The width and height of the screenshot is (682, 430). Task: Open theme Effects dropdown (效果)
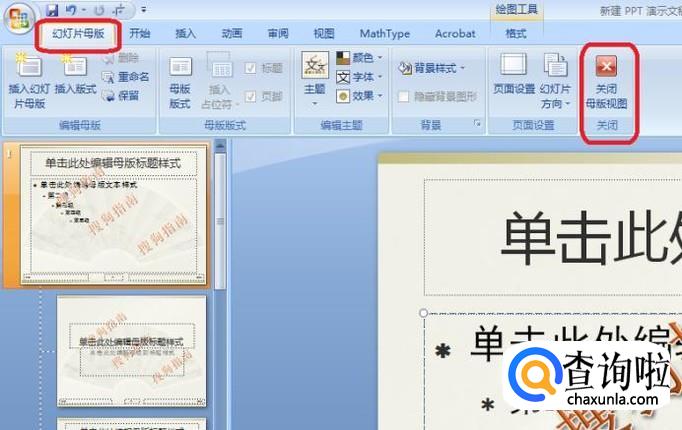359,96
